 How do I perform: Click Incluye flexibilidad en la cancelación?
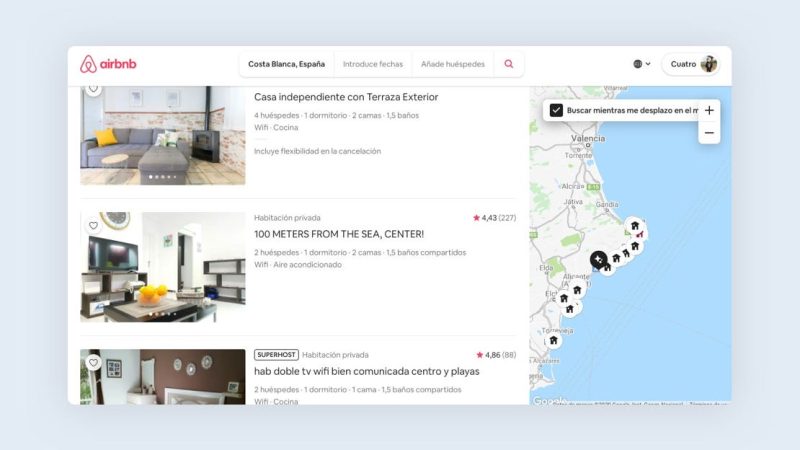(x=317, y=151)
